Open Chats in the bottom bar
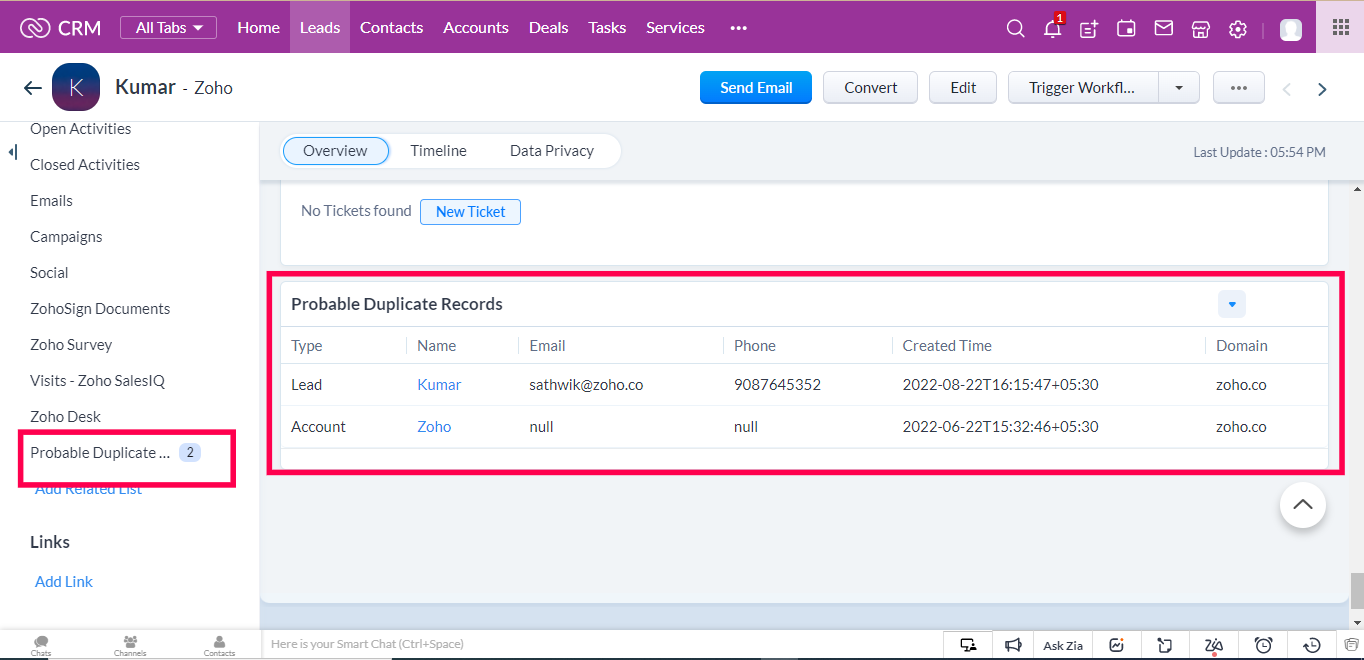The image size is (1364, 660). point(41,645)
